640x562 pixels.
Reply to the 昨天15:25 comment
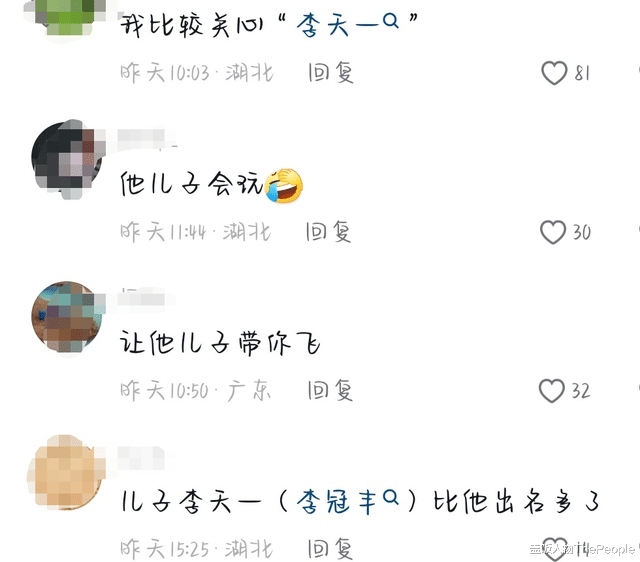pos(330,549)
